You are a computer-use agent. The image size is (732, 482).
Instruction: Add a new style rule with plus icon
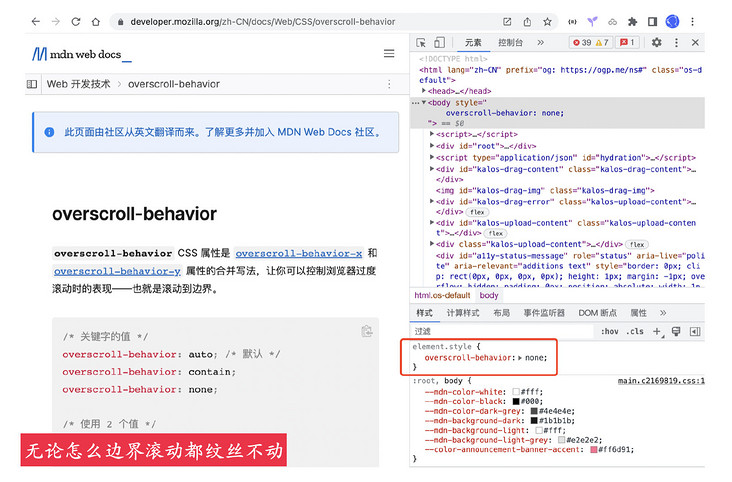coord(657,331)
